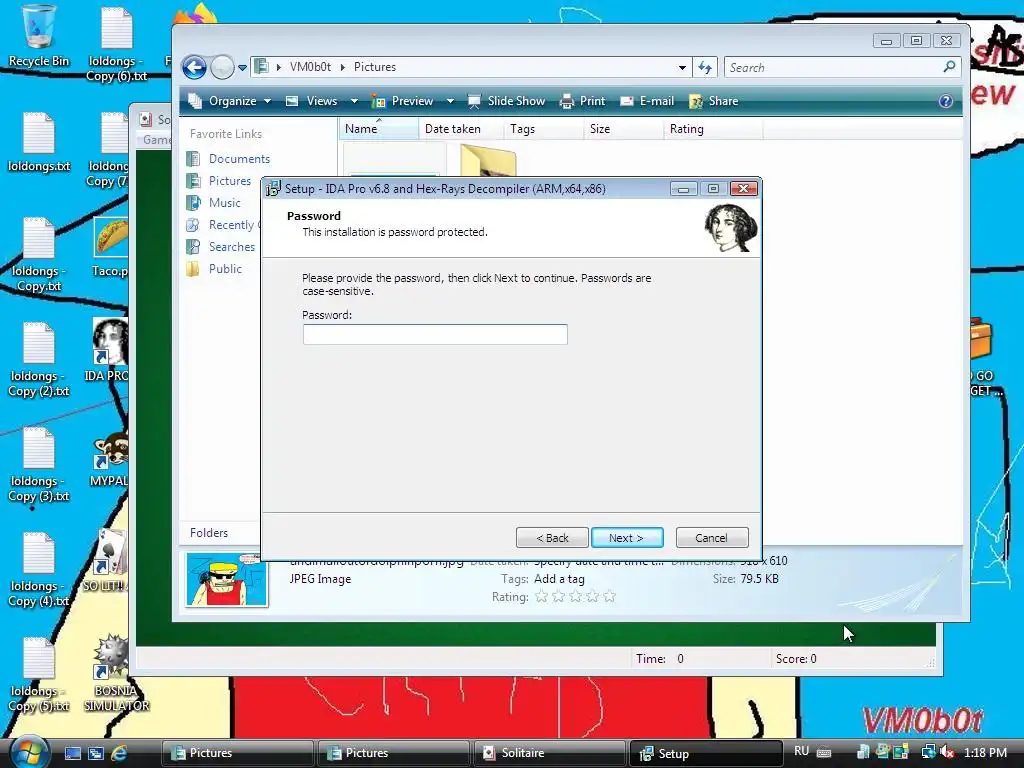The height and width of the screenshot is (768, 1024).
Task: Click Print in explorer toolbar
Action: 583,101
